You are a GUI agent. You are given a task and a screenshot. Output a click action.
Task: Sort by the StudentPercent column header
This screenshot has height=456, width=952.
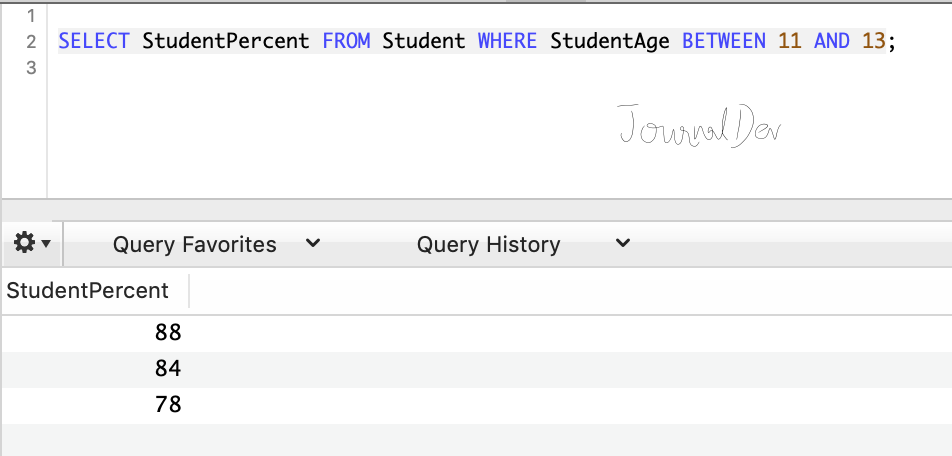(88, 291)
